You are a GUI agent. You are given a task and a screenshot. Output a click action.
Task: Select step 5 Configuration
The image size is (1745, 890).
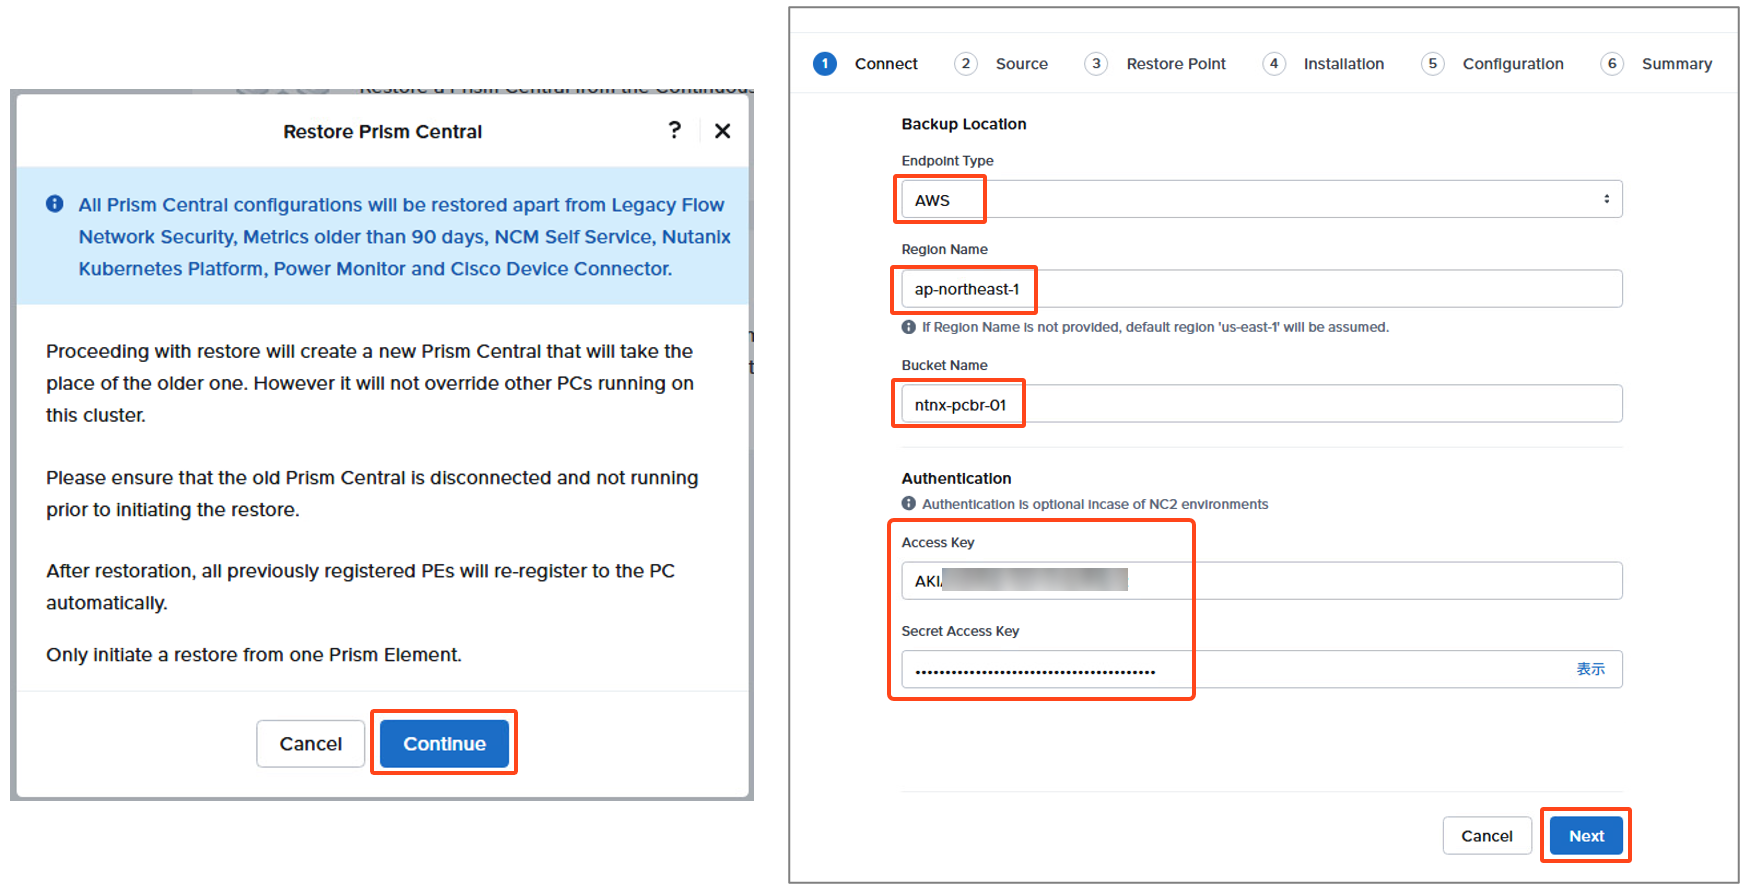tap(1492, 64)
